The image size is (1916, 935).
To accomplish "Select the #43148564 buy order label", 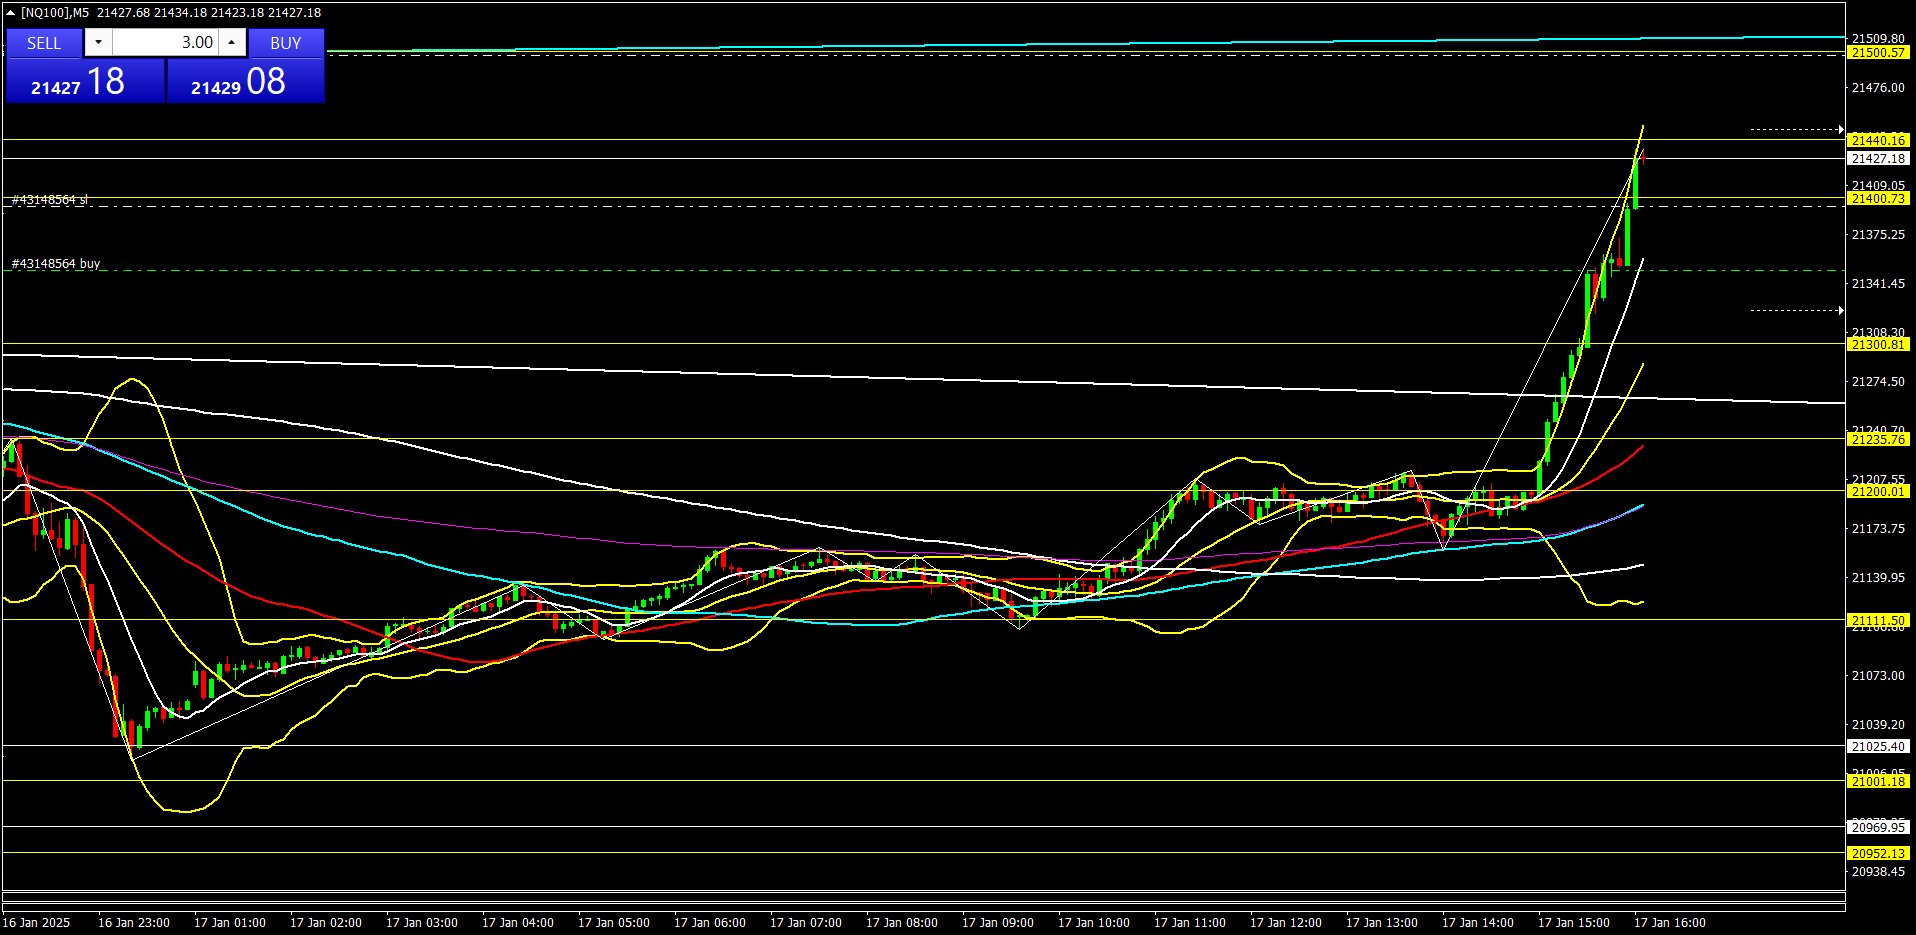I will coord(56,264).
